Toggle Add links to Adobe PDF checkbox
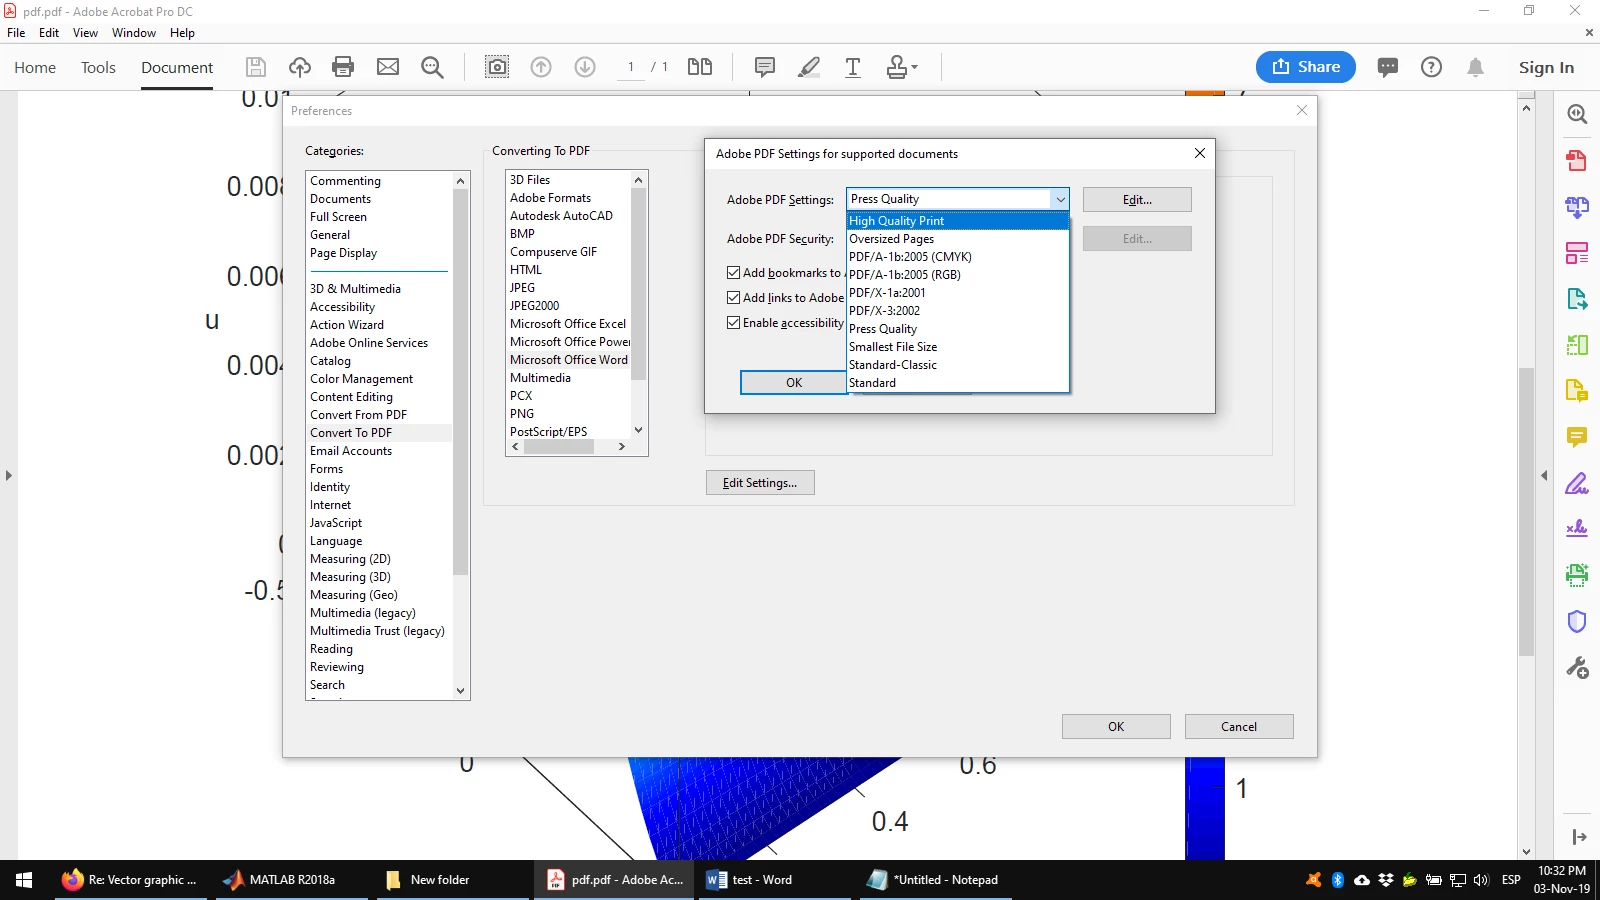1600x900 pixels. pos(734,297)
